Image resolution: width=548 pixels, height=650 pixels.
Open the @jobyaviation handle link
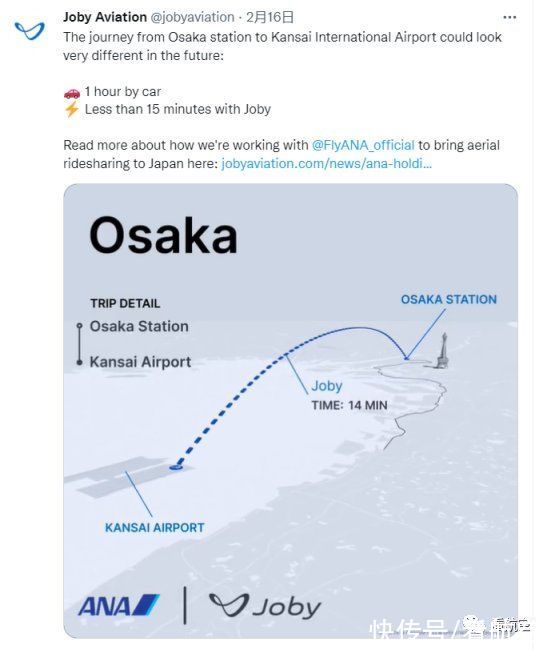click(x=192, y=17)
